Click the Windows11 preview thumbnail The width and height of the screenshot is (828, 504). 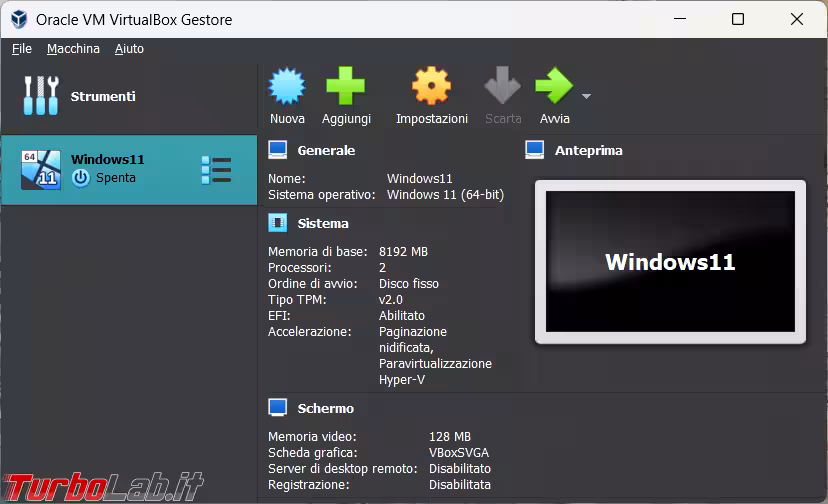click(x=669, y=262)
